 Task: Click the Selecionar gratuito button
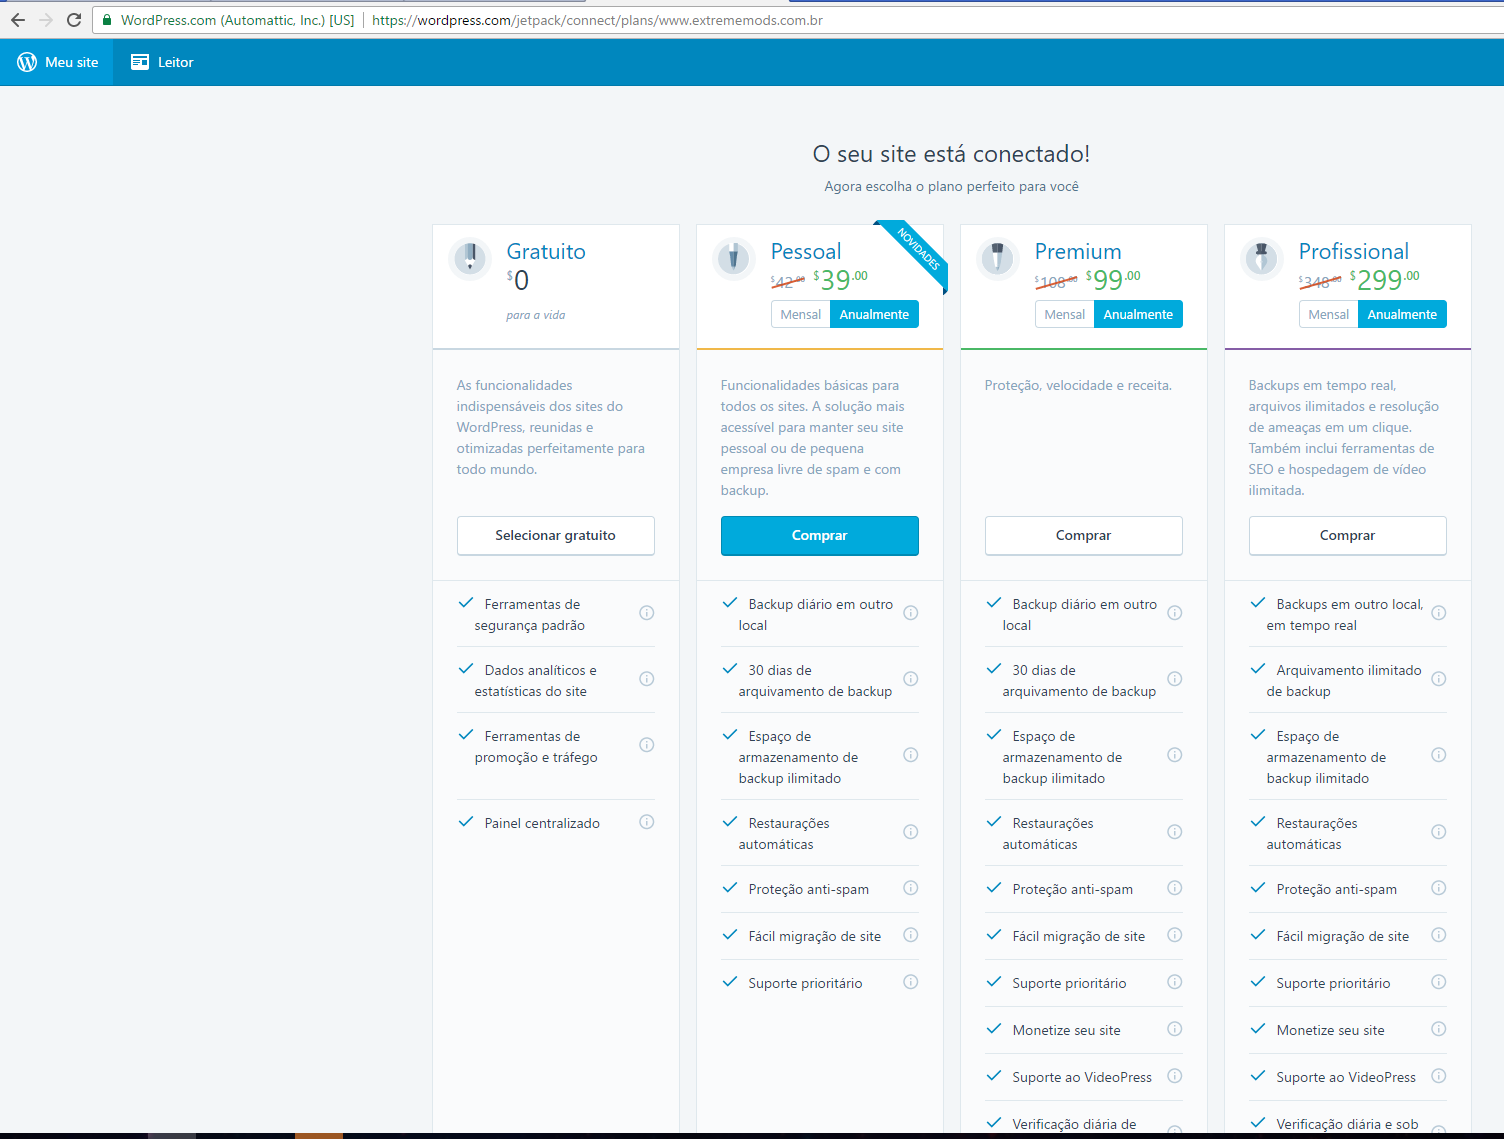pyautogui.click(x=556, y=536)
